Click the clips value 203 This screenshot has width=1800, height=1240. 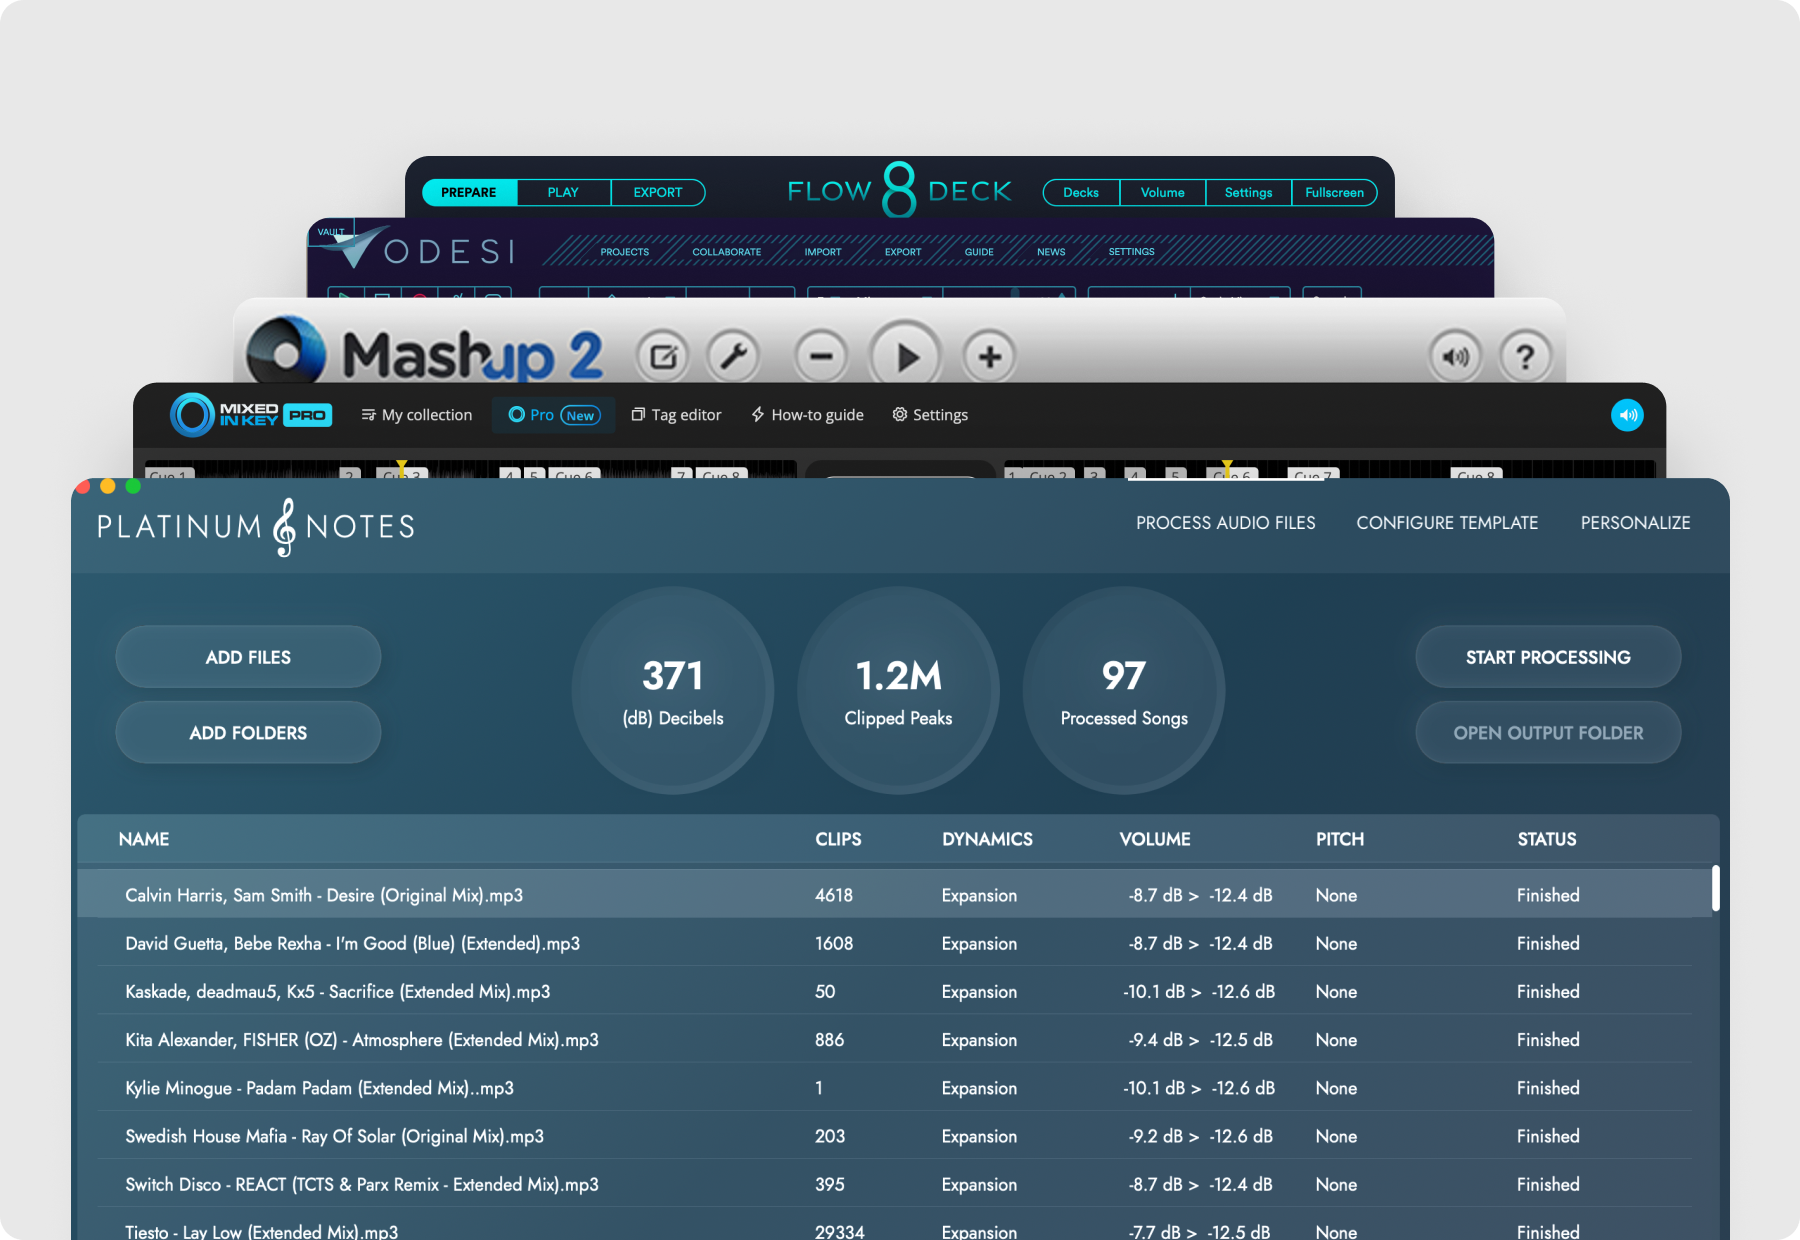[830, 1136]
